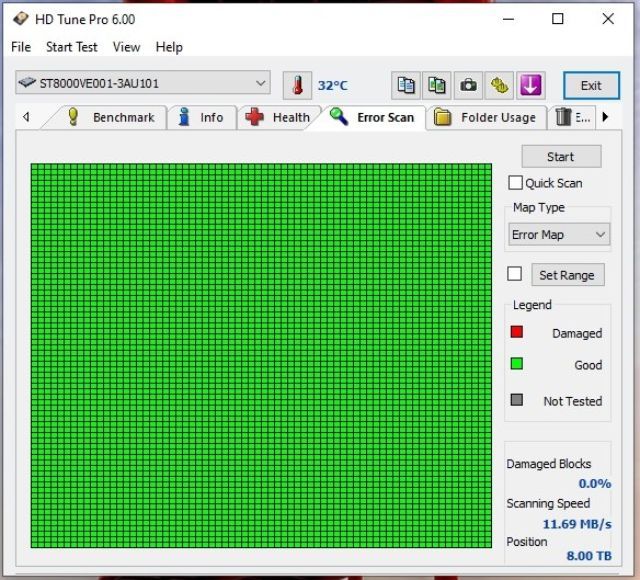Screen dimensions: 640x580
Task: Close the HD Tune Pro window
Action: click(608, 19)
